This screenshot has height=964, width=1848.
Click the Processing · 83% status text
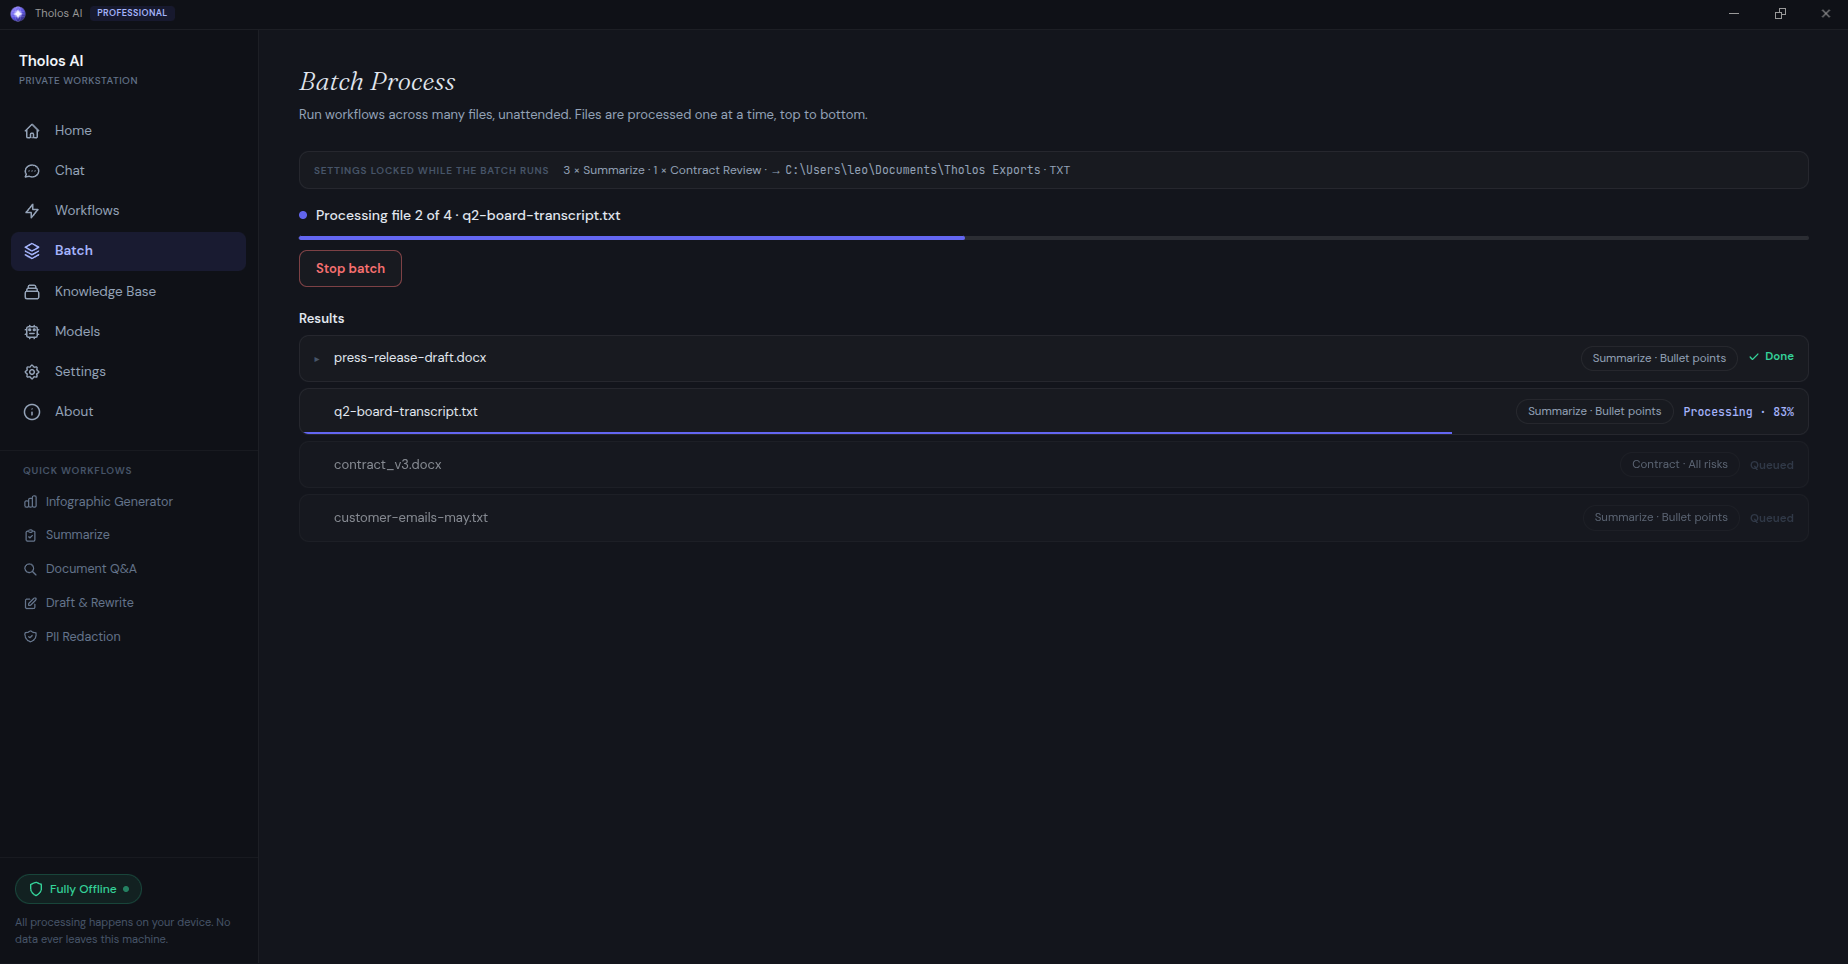click(x=1738, y=412)
